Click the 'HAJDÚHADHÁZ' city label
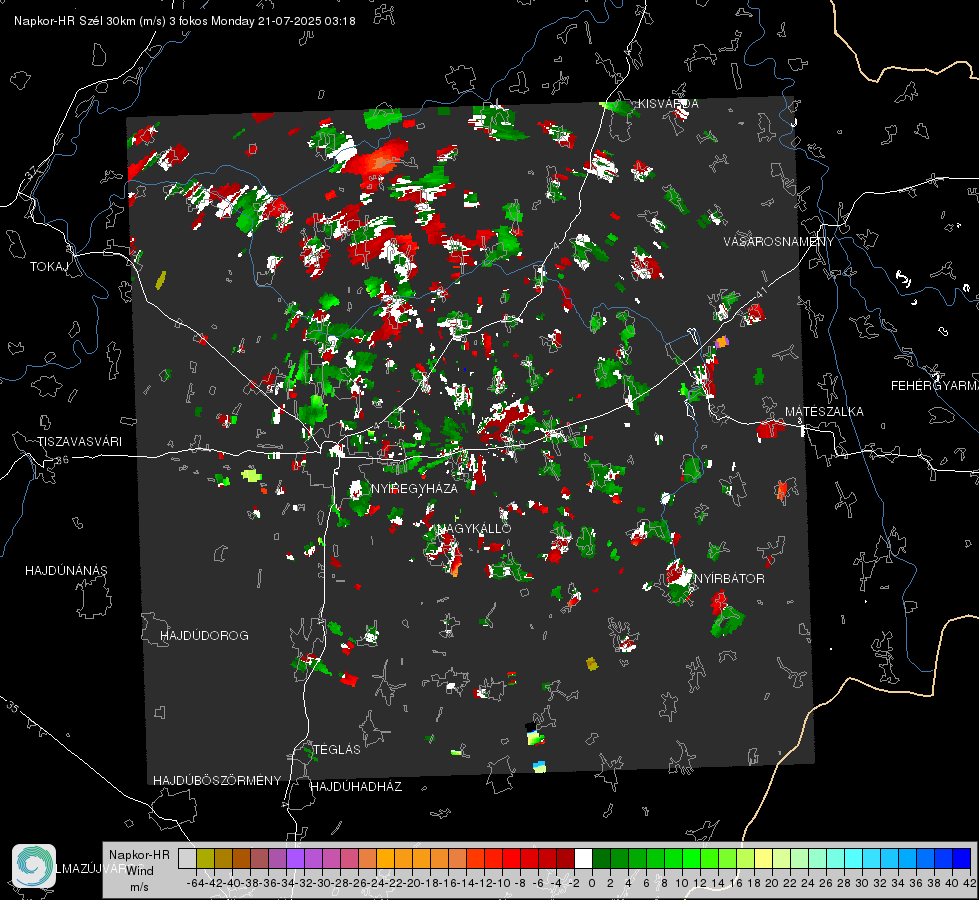 (356, 786)
